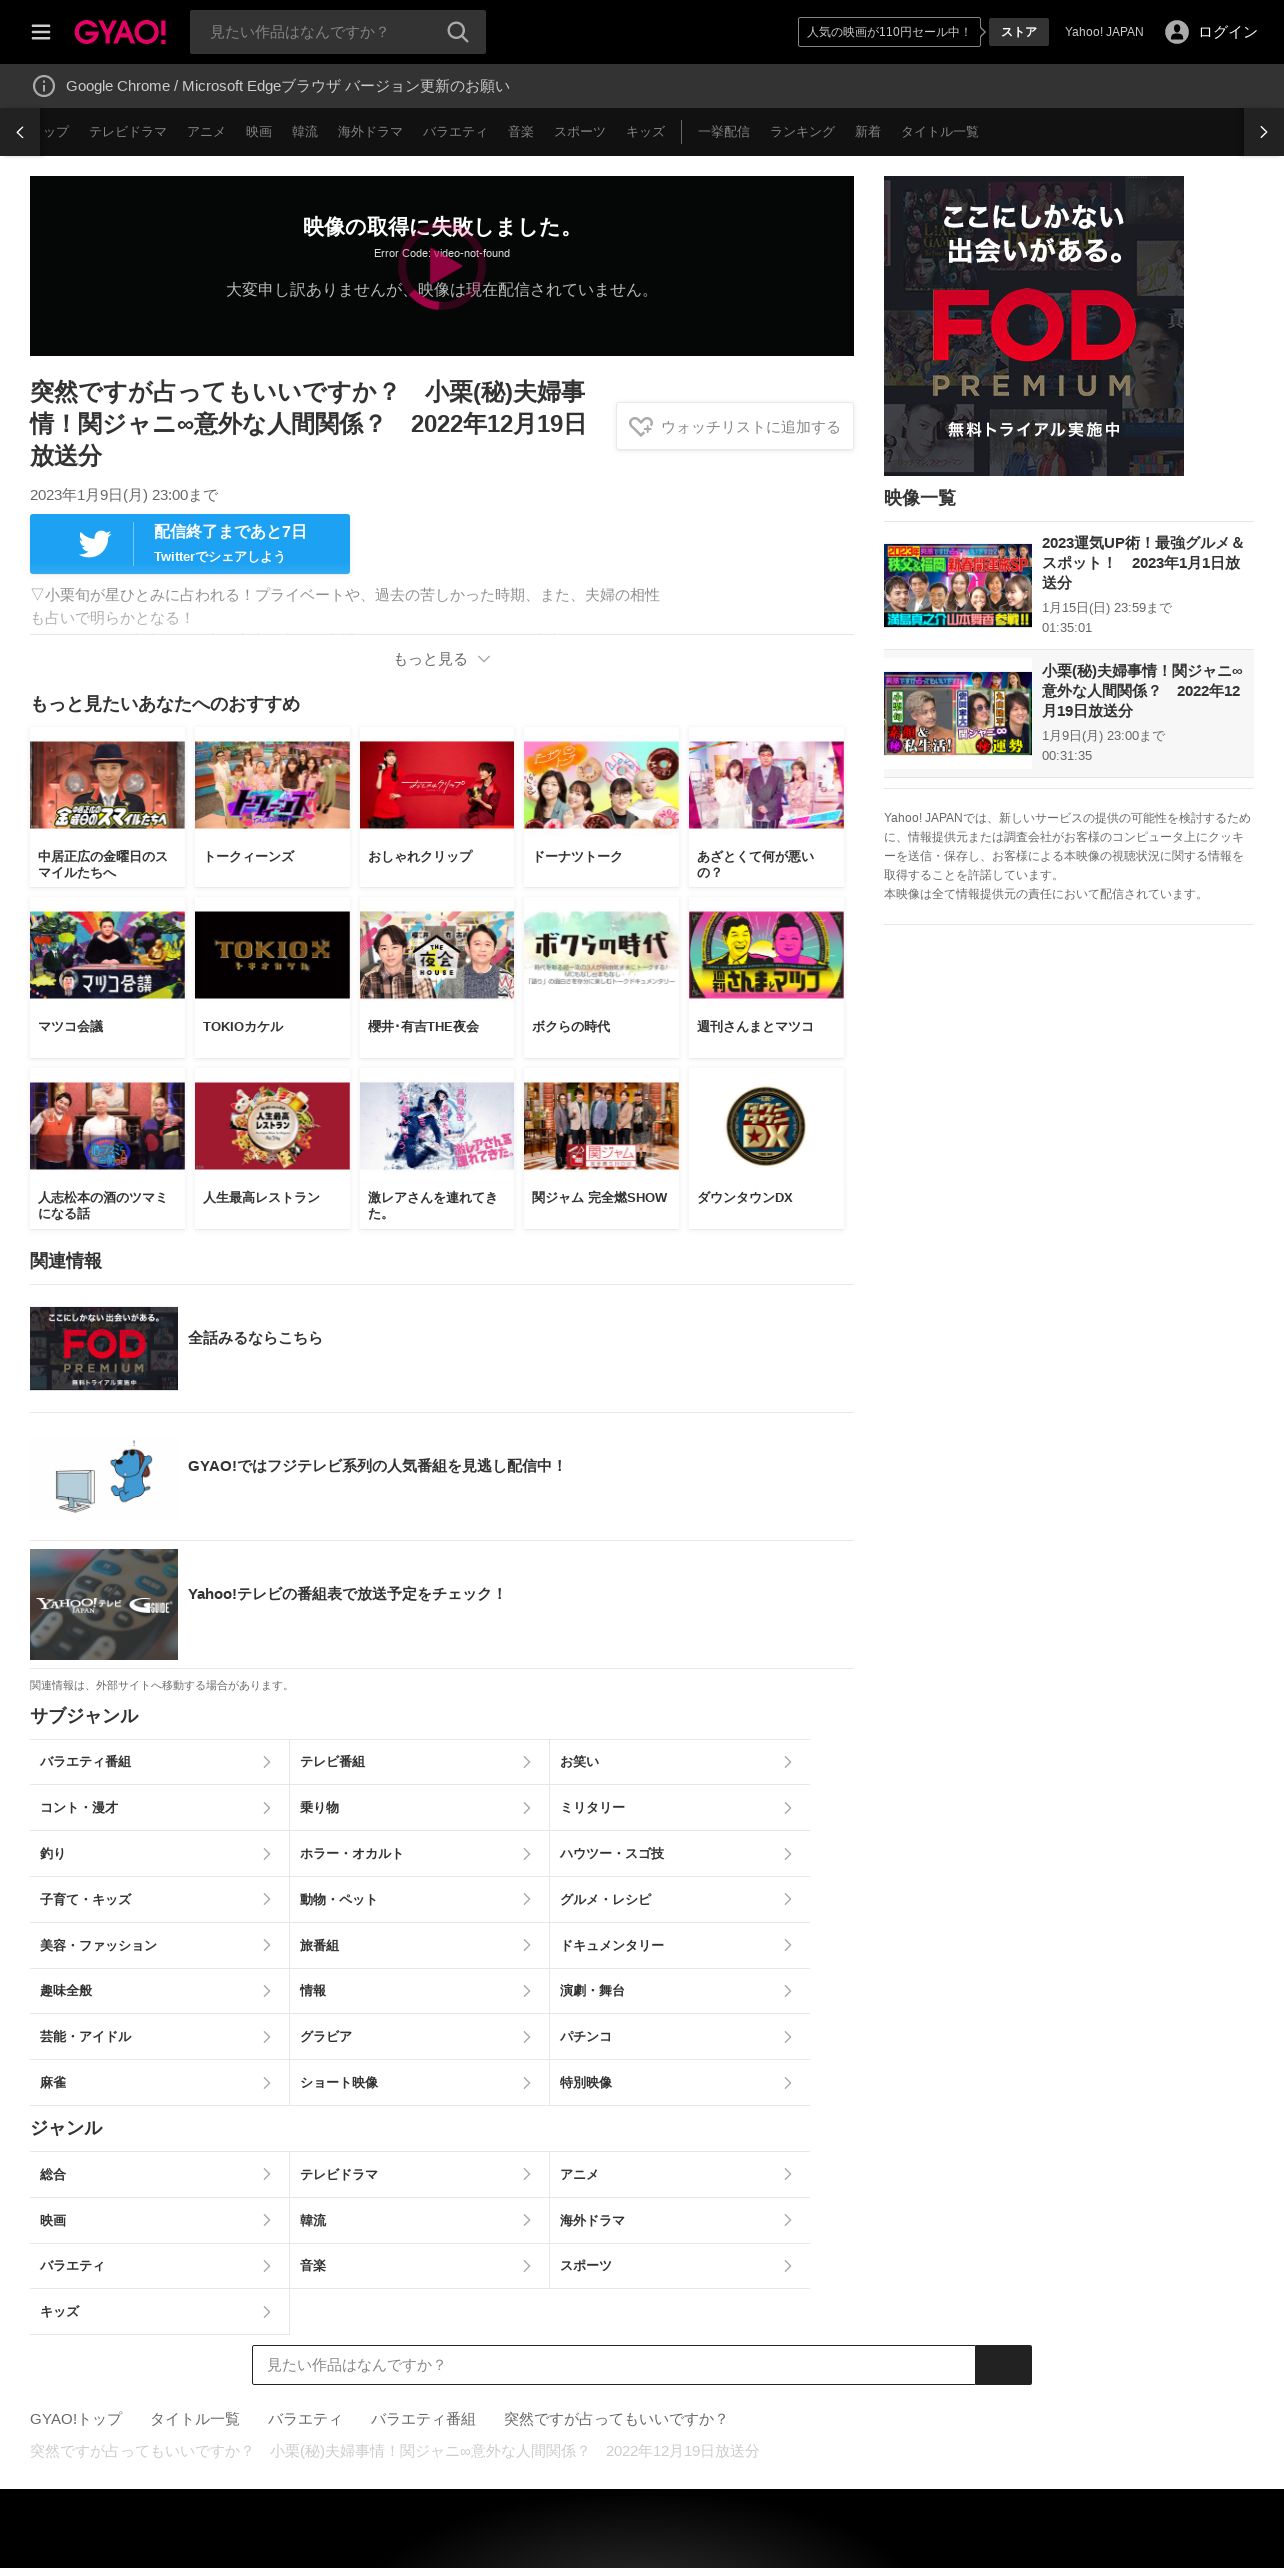Click the ストア button

coord(1019,32)
